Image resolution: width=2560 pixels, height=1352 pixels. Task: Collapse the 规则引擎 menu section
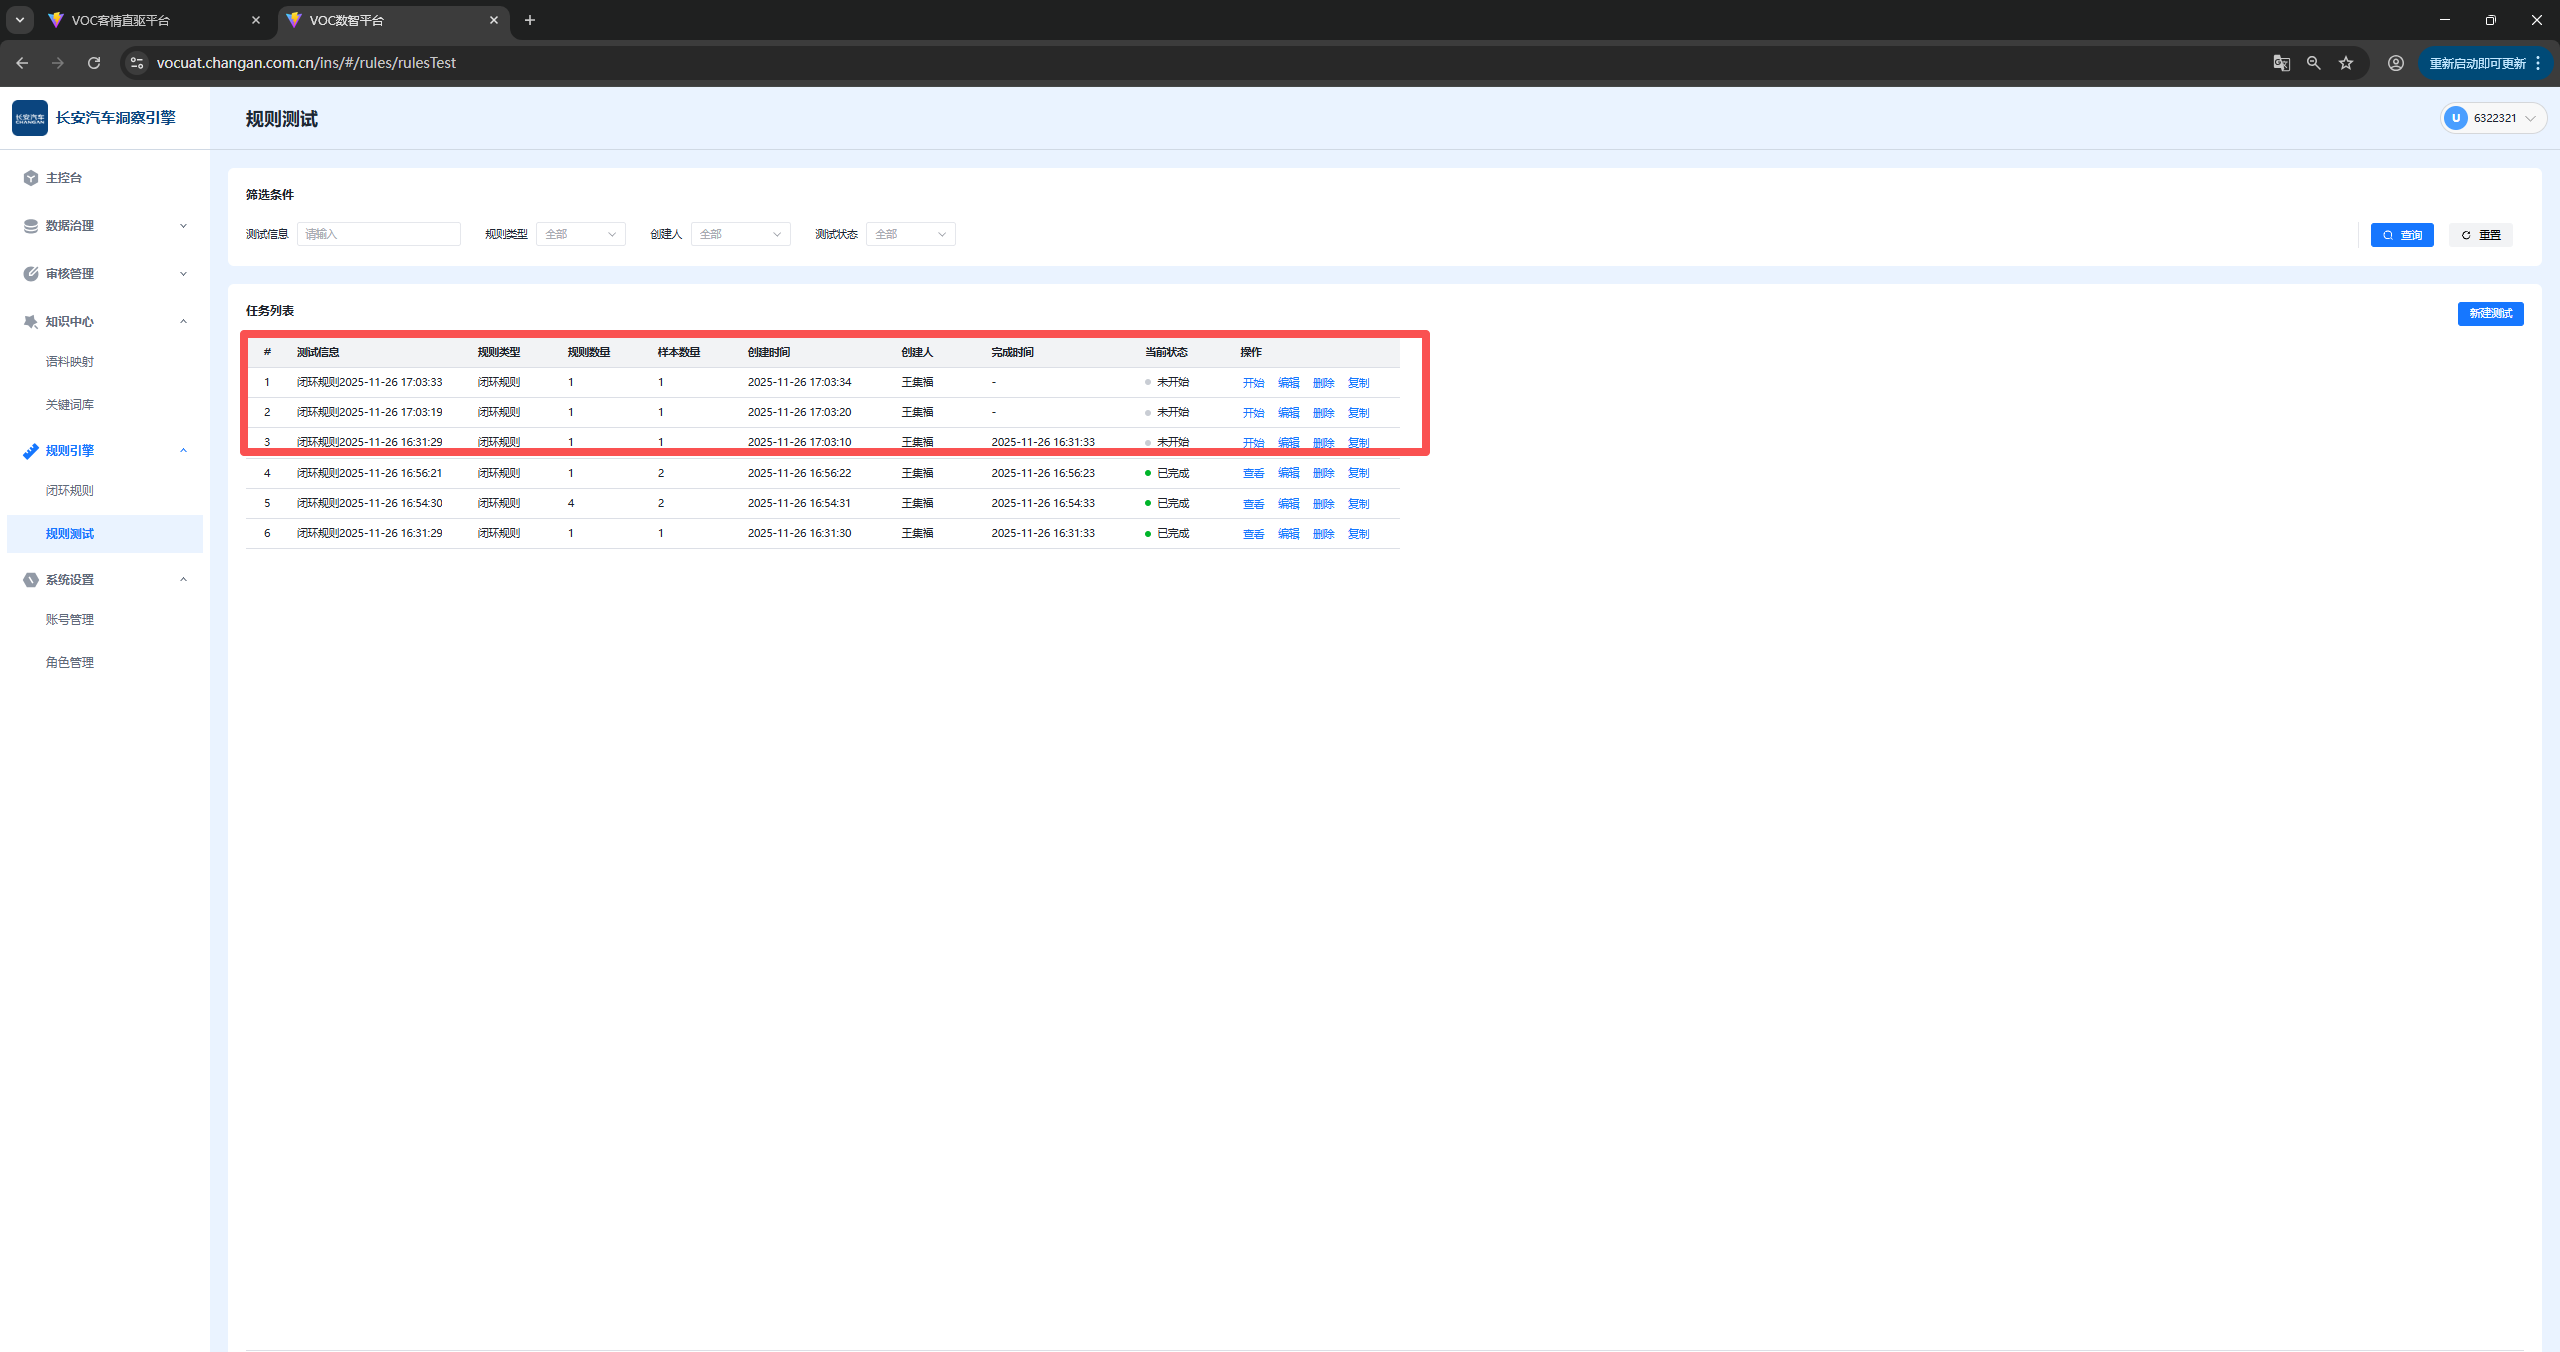click(x=183, y=451)
